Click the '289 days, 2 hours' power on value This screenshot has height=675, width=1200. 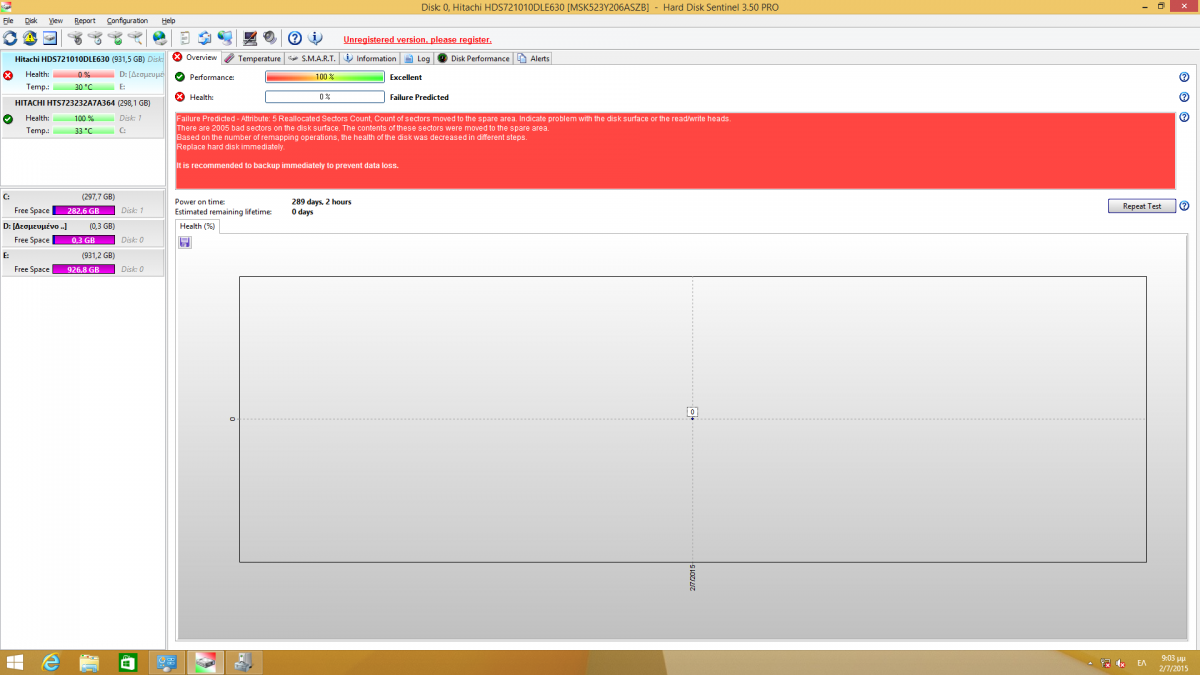[x=321, y=202]
